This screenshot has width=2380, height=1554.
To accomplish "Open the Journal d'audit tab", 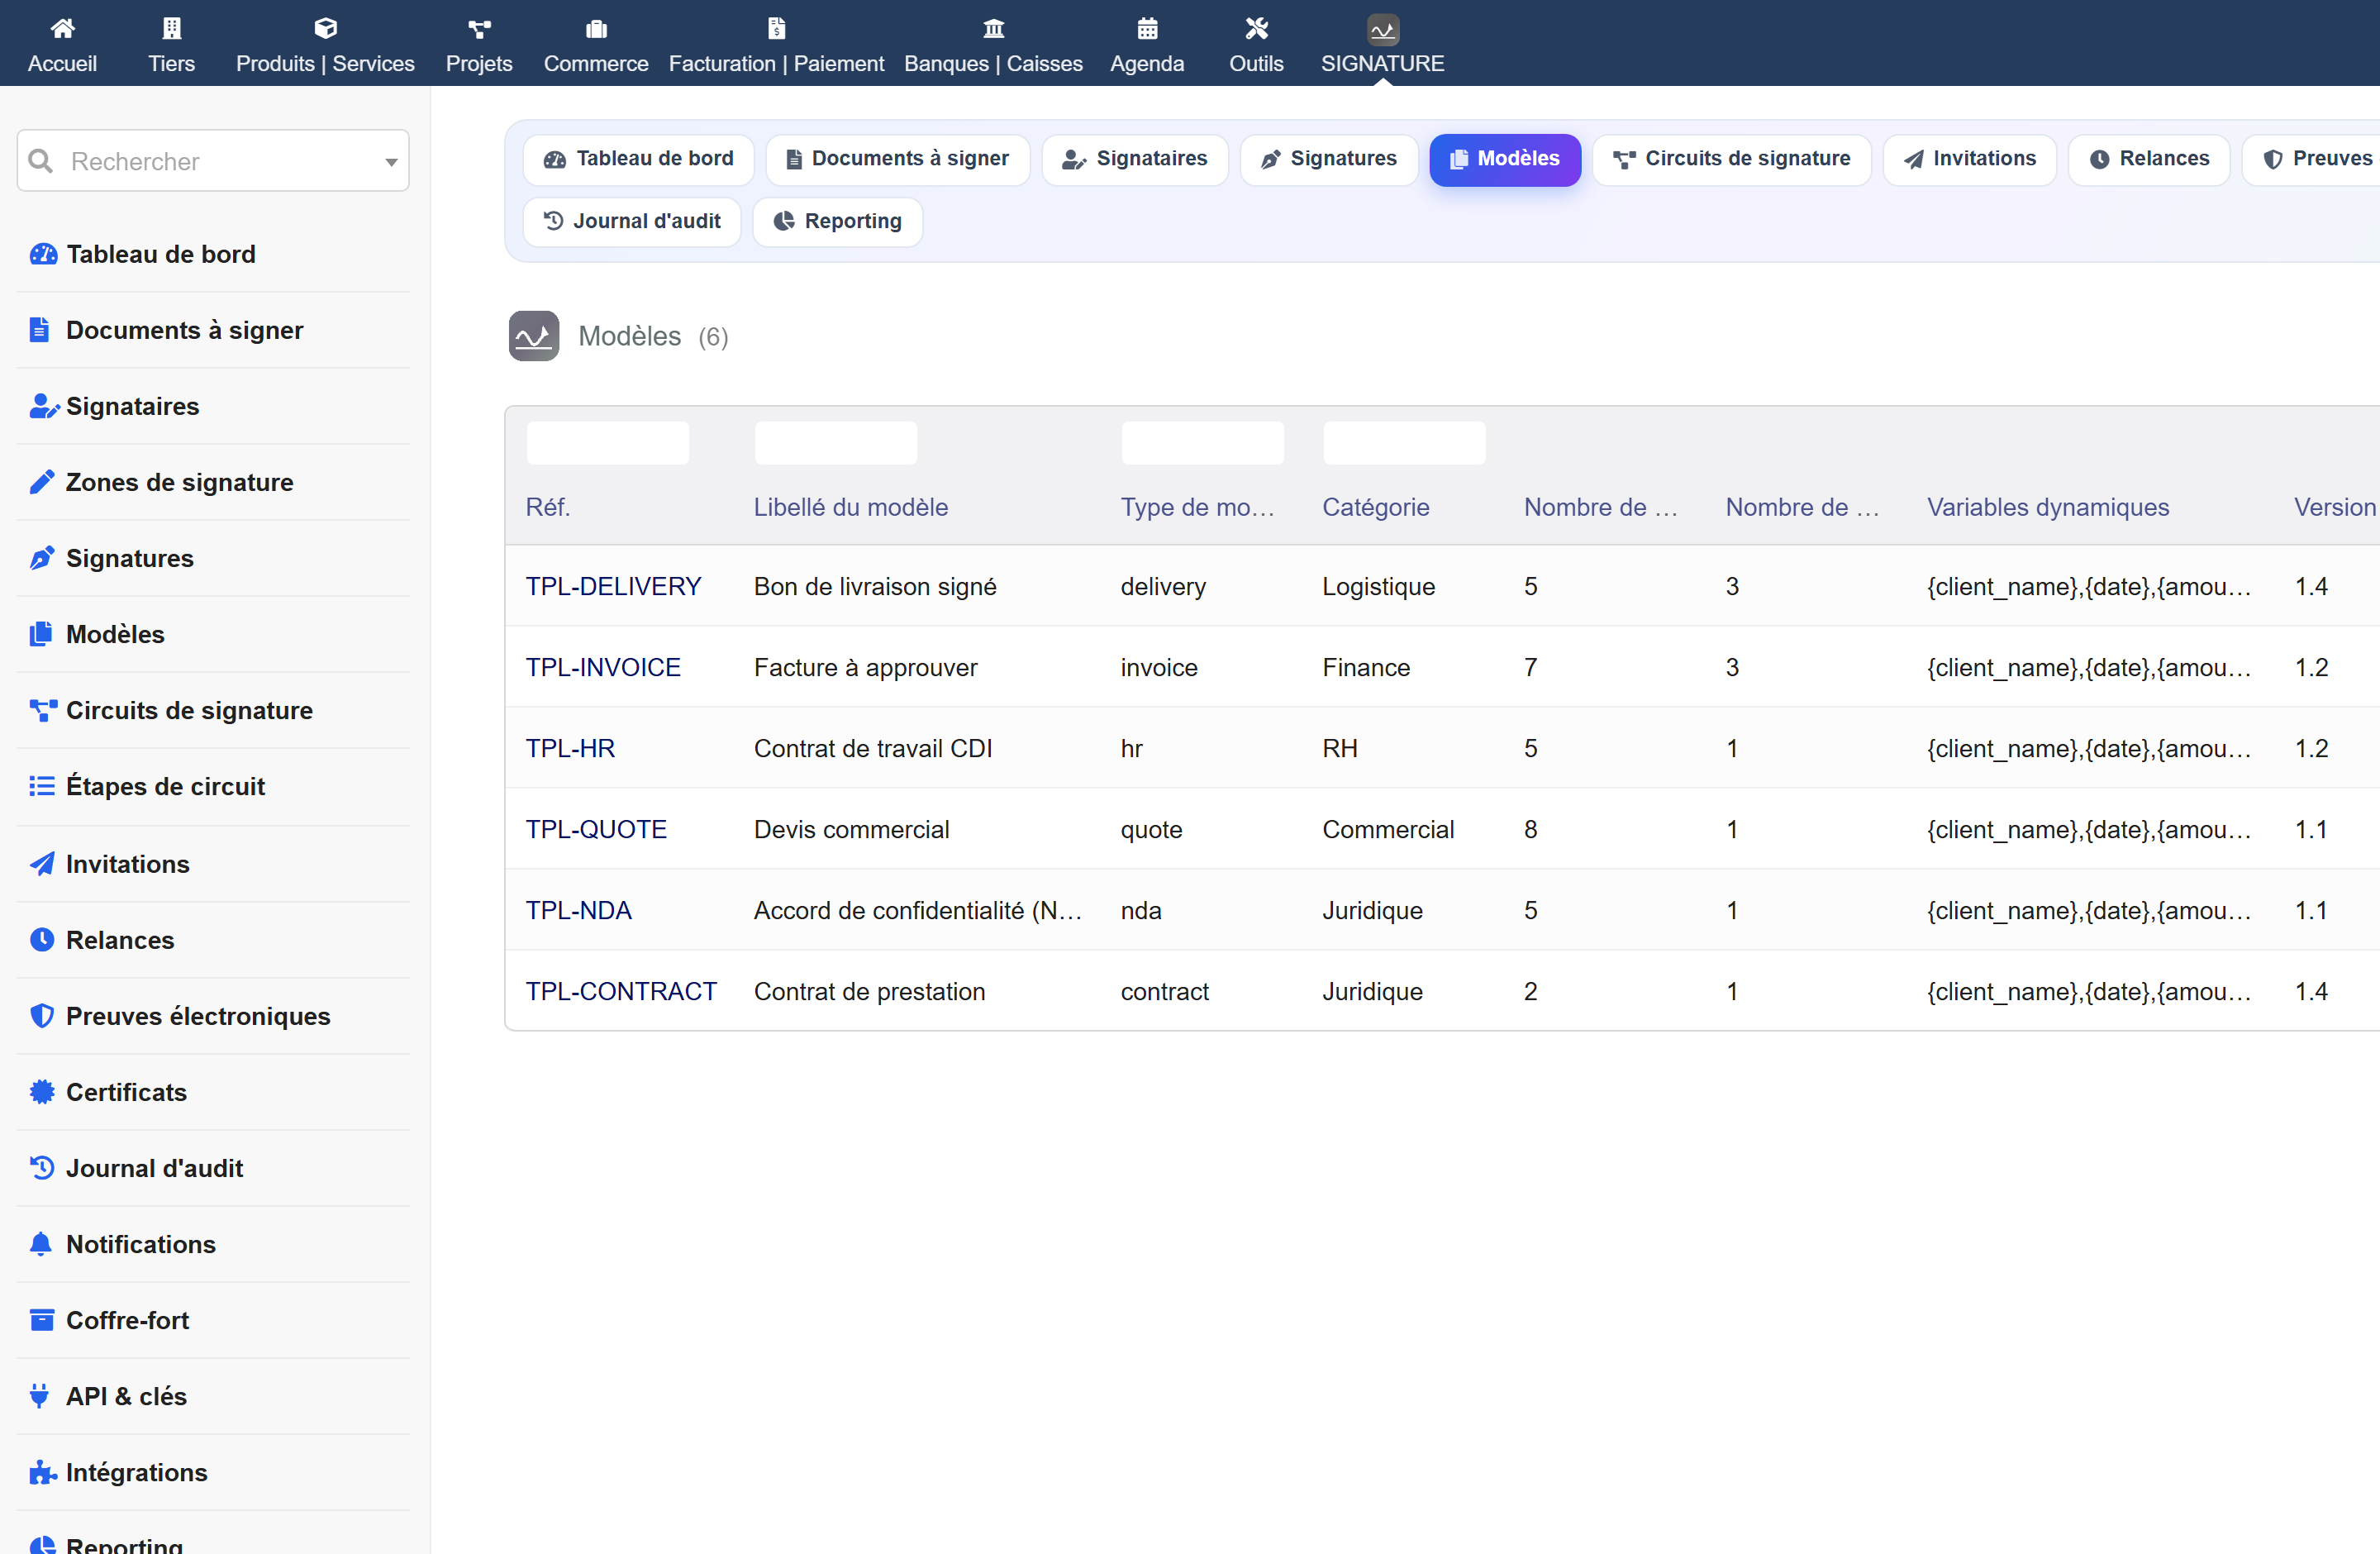I will point(632,221).
